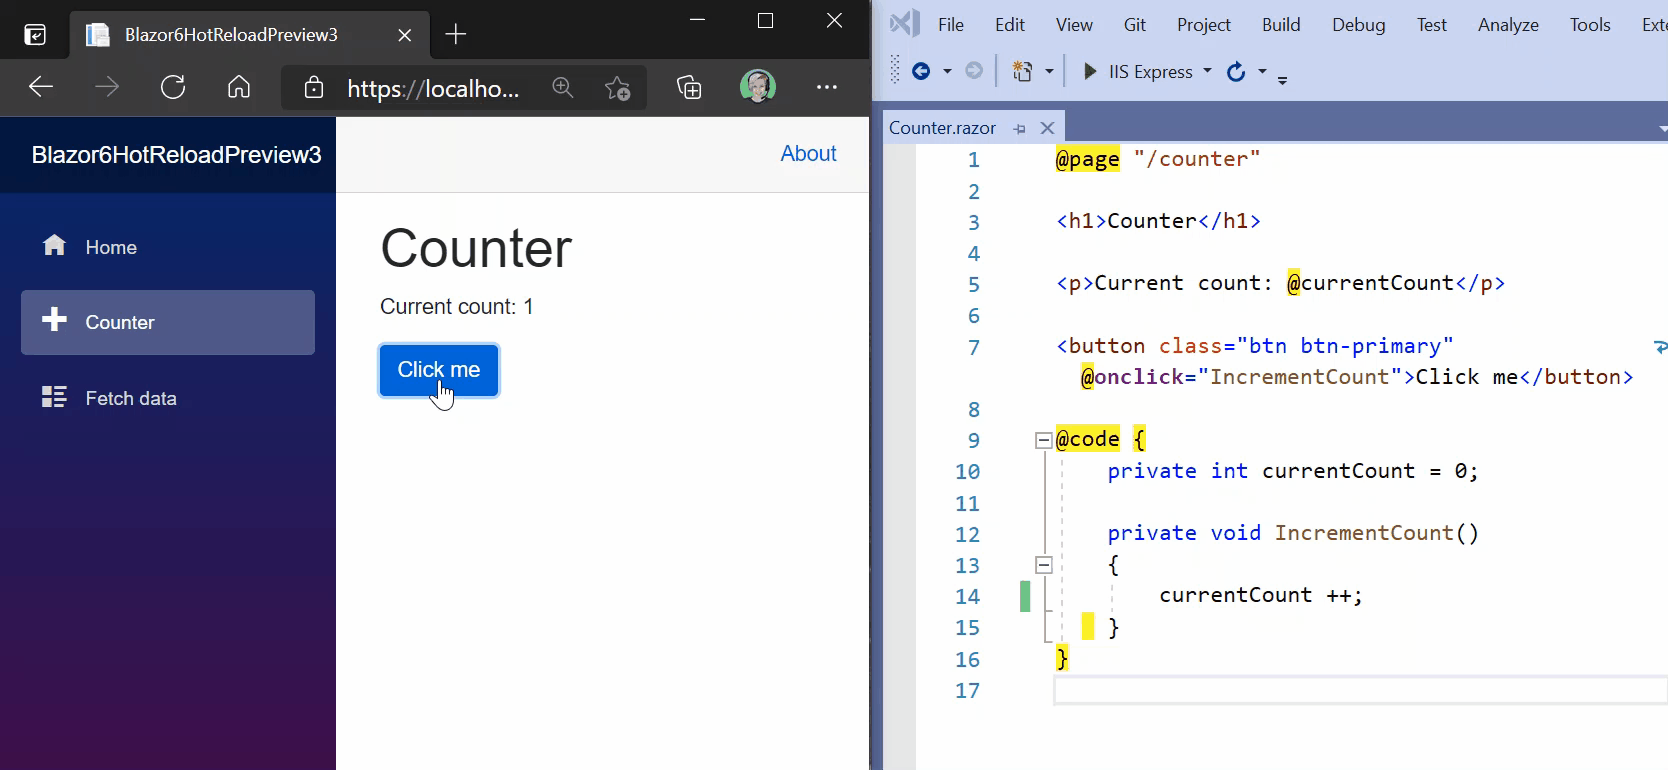Click the new item toolbar icon
This screenshot has width=1668, height=770.
pyautogui.click(x=1022, y=71)
